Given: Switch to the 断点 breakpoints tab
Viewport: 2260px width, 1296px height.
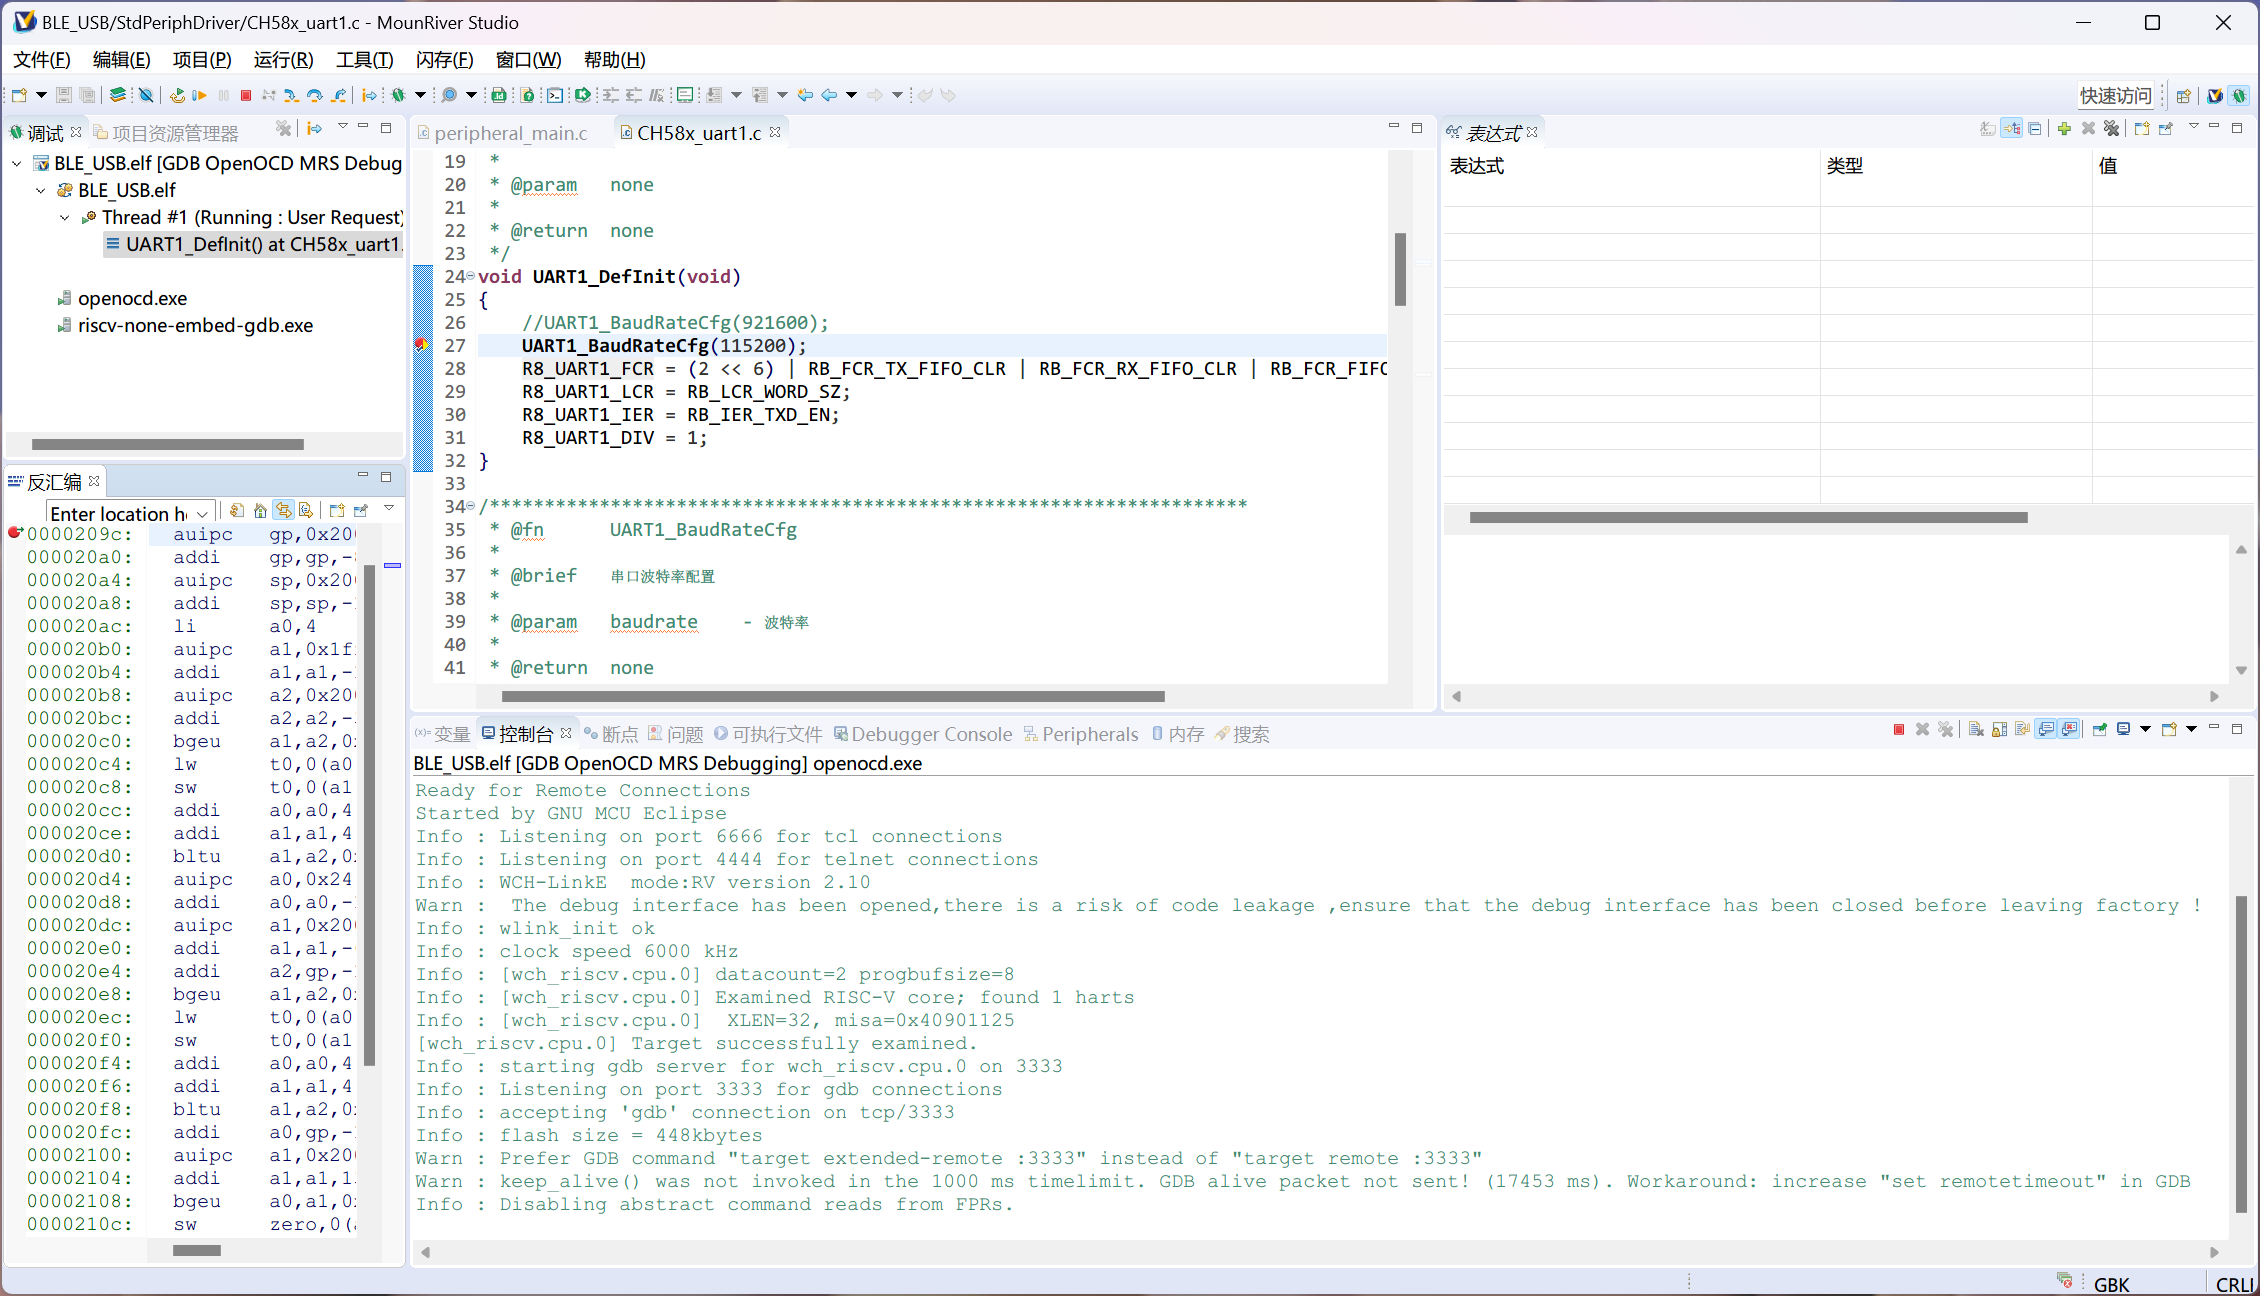Looking at the screenshot, I should click(611, 734).
